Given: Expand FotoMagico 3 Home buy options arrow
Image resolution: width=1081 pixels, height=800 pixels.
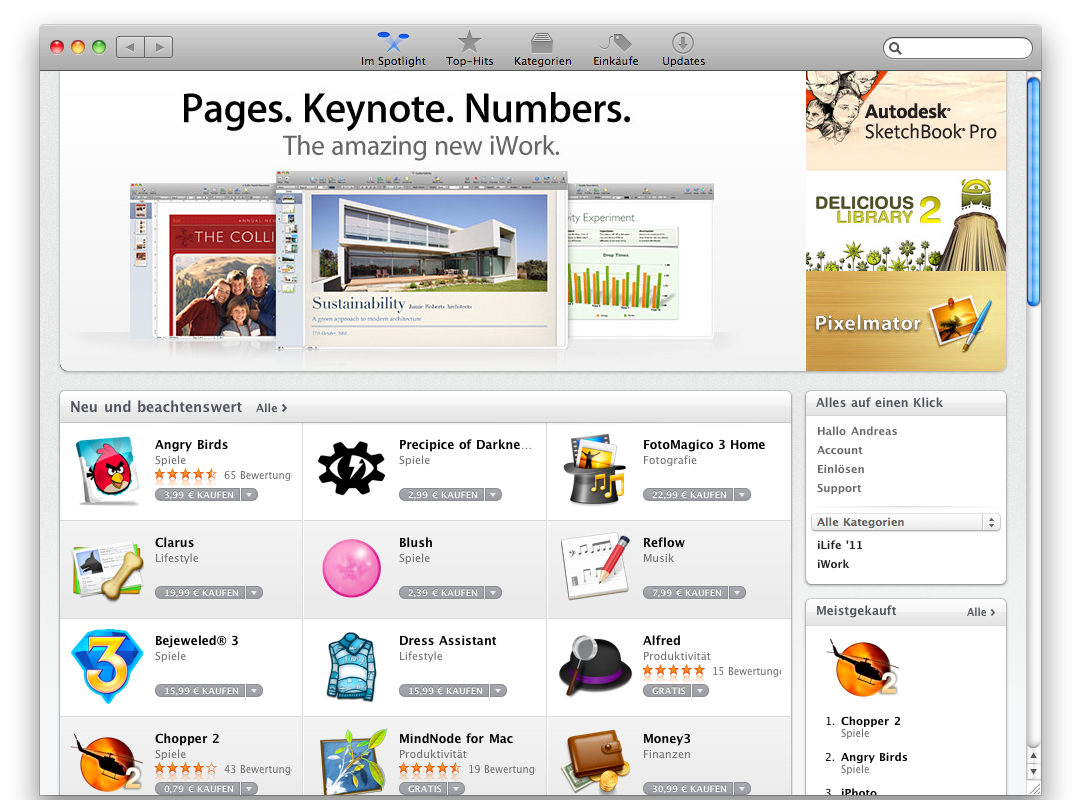Looking at the screenshot, I should tap(742, 494).
